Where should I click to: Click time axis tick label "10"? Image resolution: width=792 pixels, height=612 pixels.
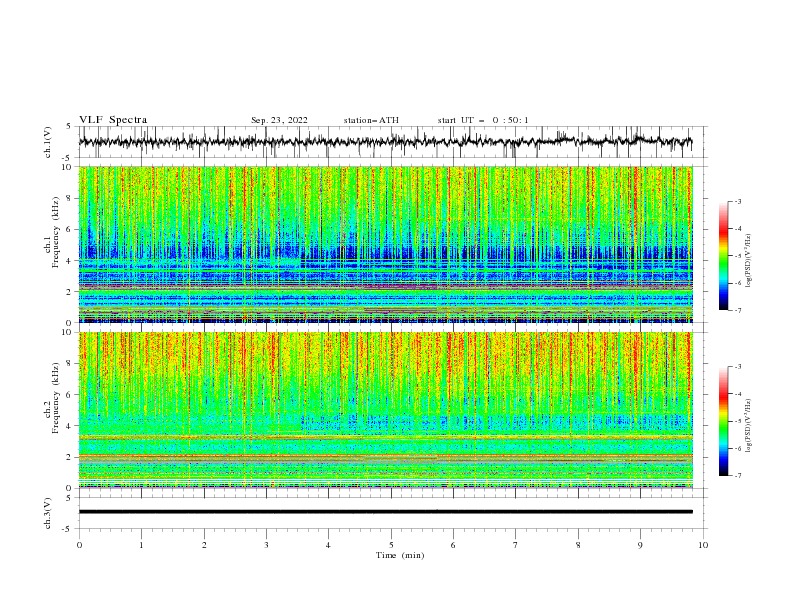pyautogui.click(x=703, y=545)
